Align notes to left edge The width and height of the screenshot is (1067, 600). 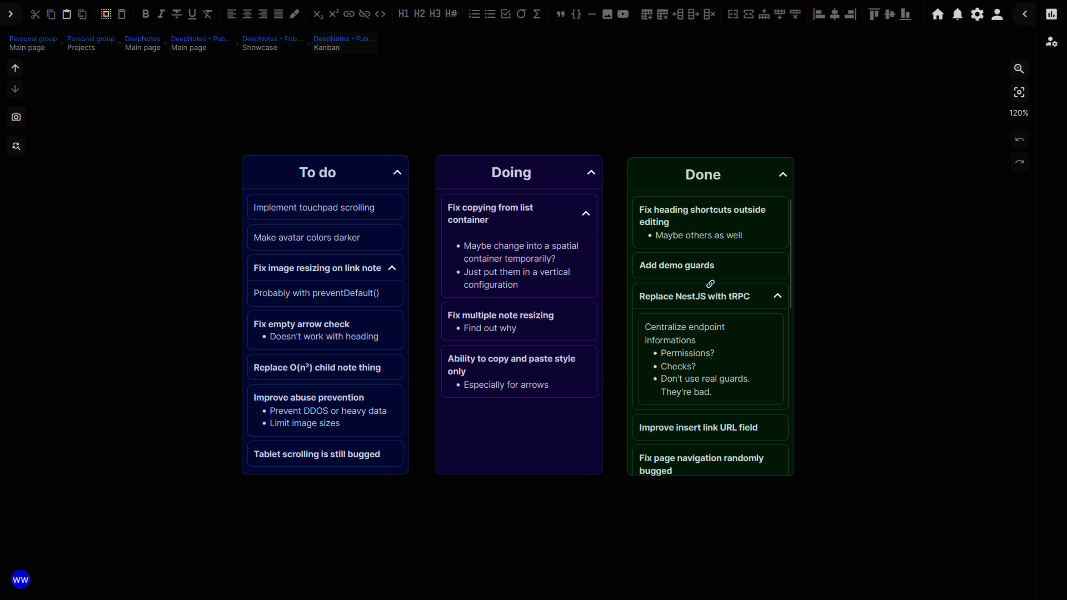[x=819, y=14]
